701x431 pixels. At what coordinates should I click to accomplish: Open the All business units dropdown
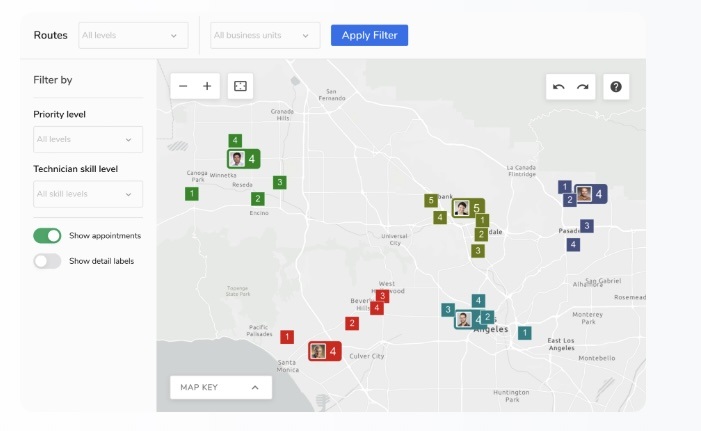pos(265,35)
